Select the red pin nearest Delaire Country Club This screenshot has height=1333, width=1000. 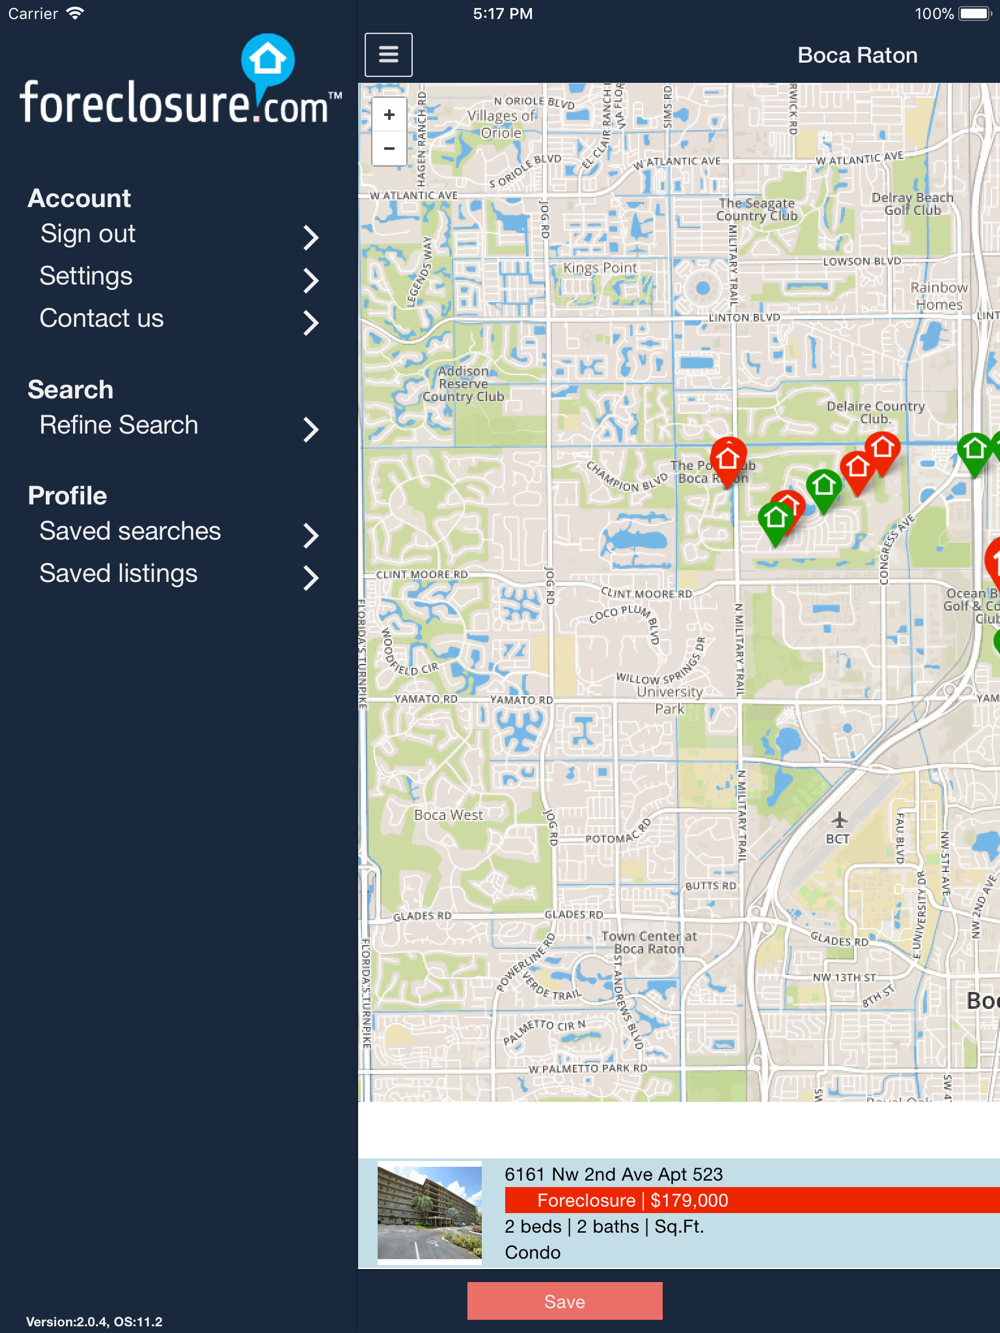click(882, 451)
